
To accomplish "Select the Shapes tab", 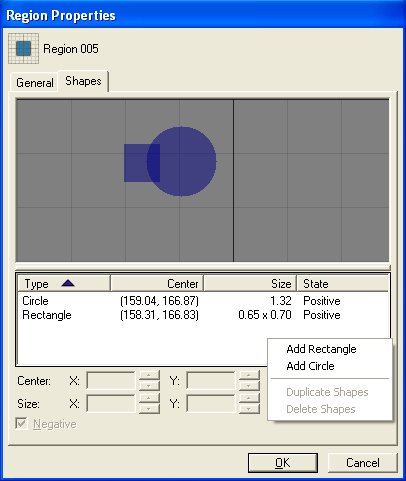I will pos(83,81).
